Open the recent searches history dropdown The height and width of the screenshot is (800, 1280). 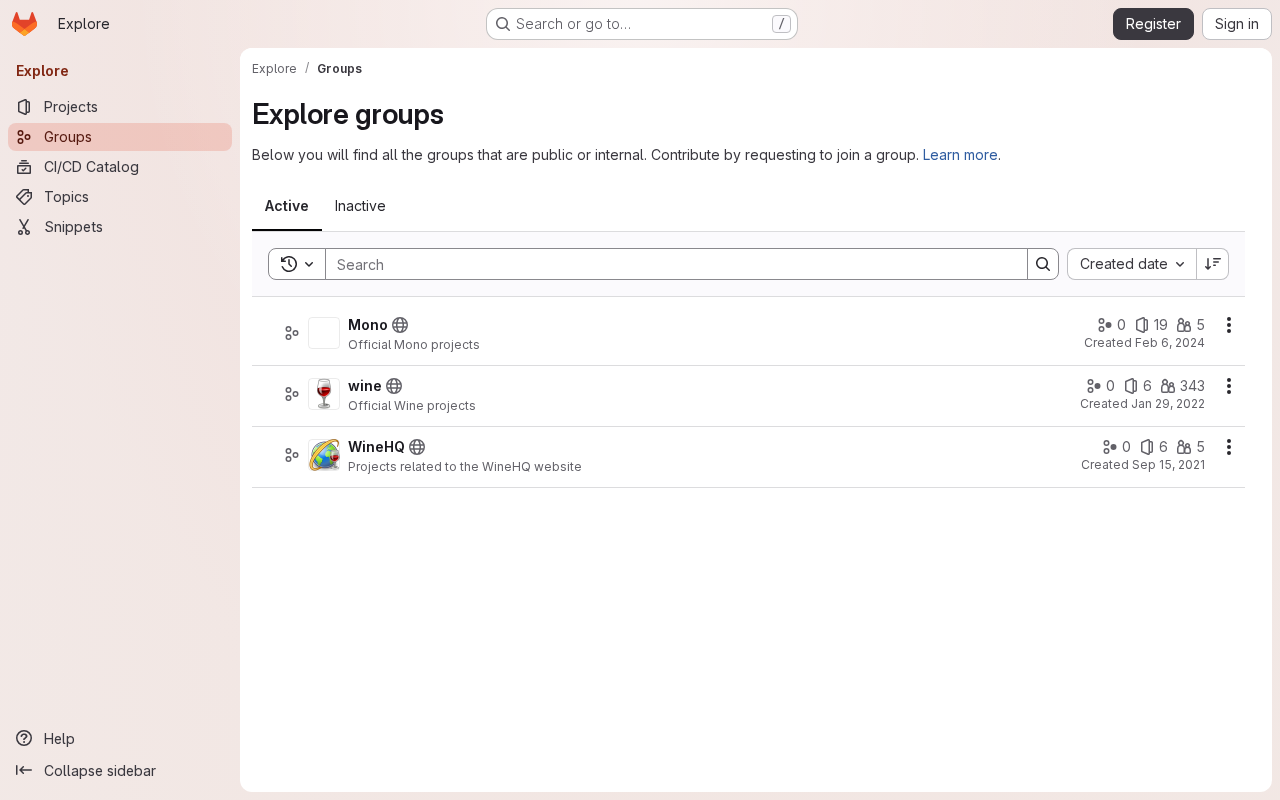pos(297,264)
